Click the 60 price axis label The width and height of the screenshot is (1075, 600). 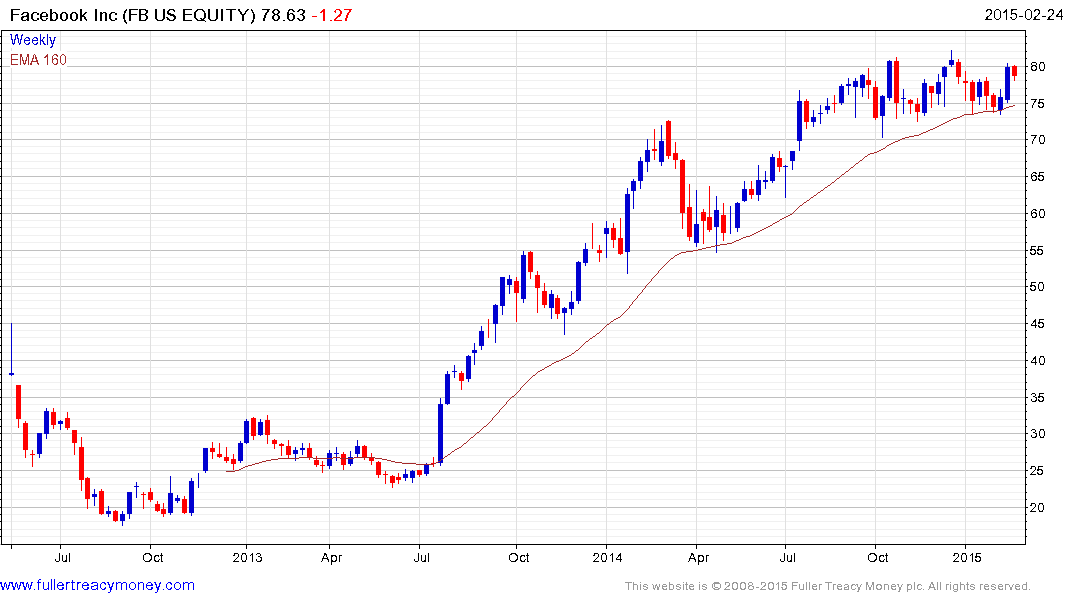pyautogui.click(x=1037, y=214)
